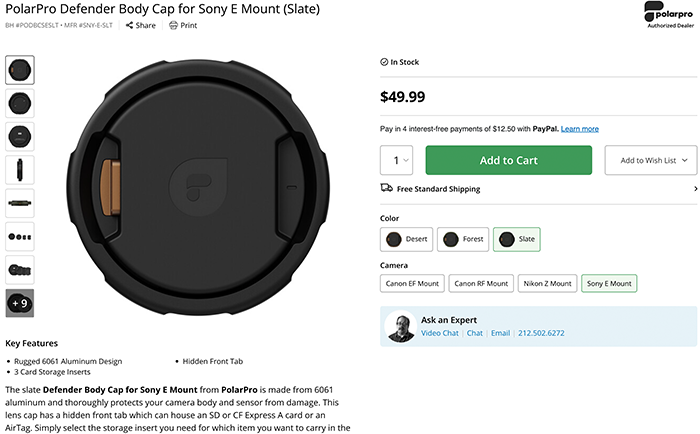Open the +9 more images thumbnail

point(20,303)
